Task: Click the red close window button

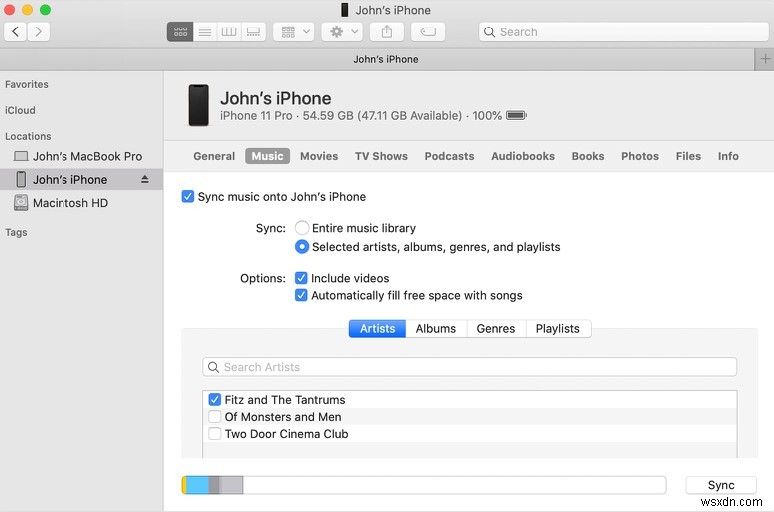Action: pos(10,10)
